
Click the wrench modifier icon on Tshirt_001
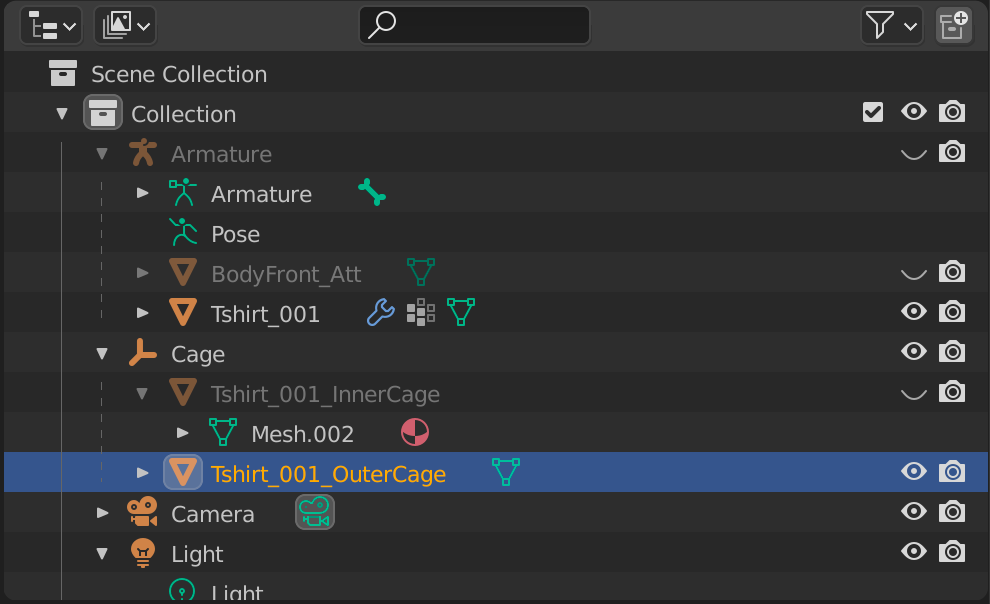[x=381, y=313]
